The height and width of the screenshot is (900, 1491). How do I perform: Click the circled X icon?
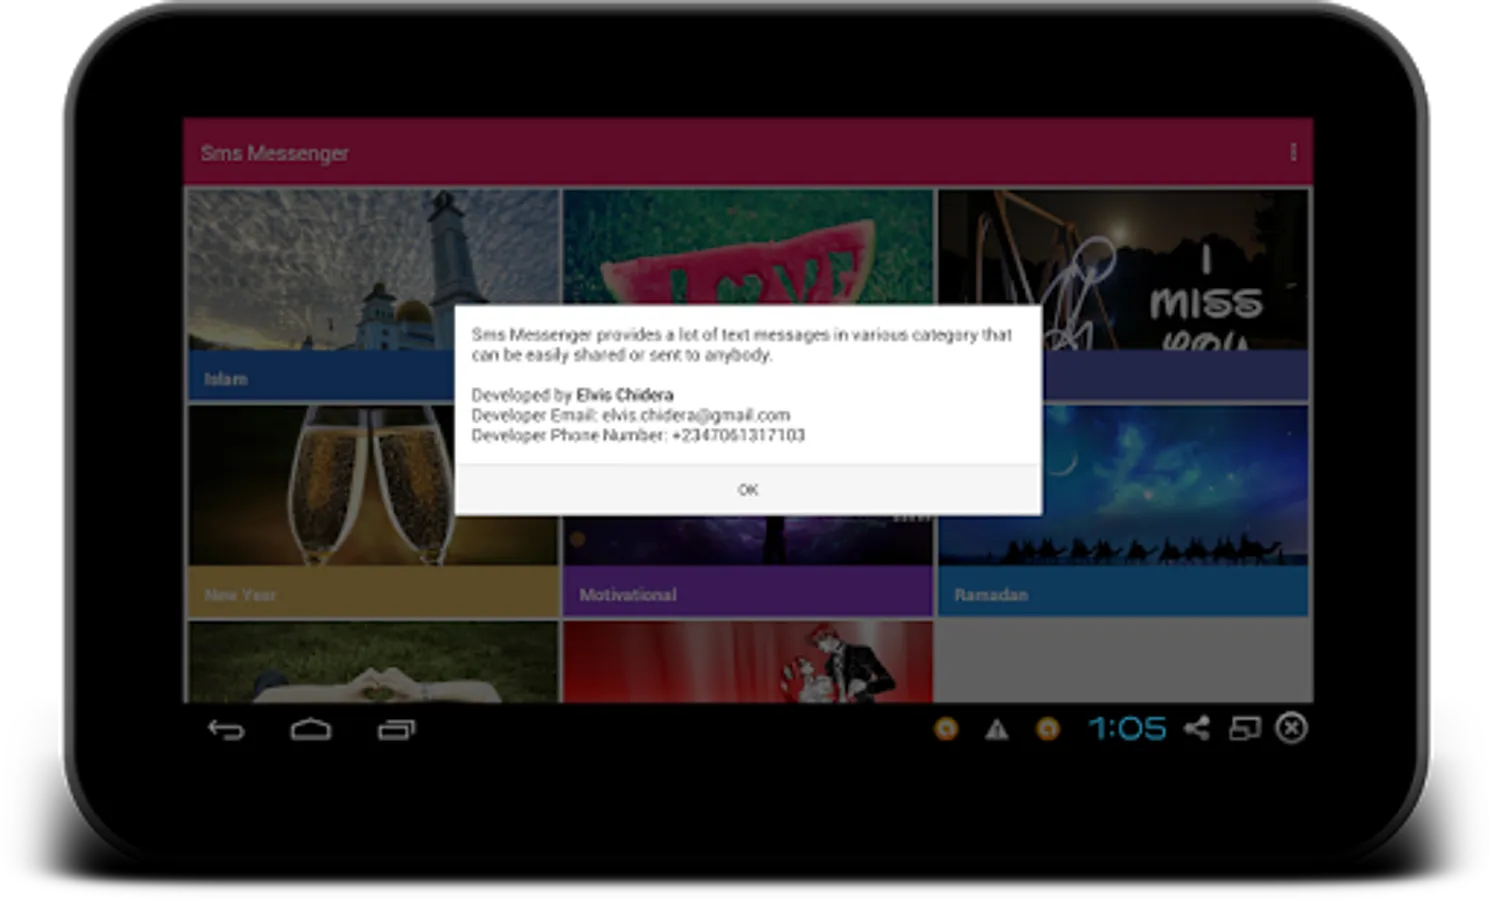[x=1291, y=728]
